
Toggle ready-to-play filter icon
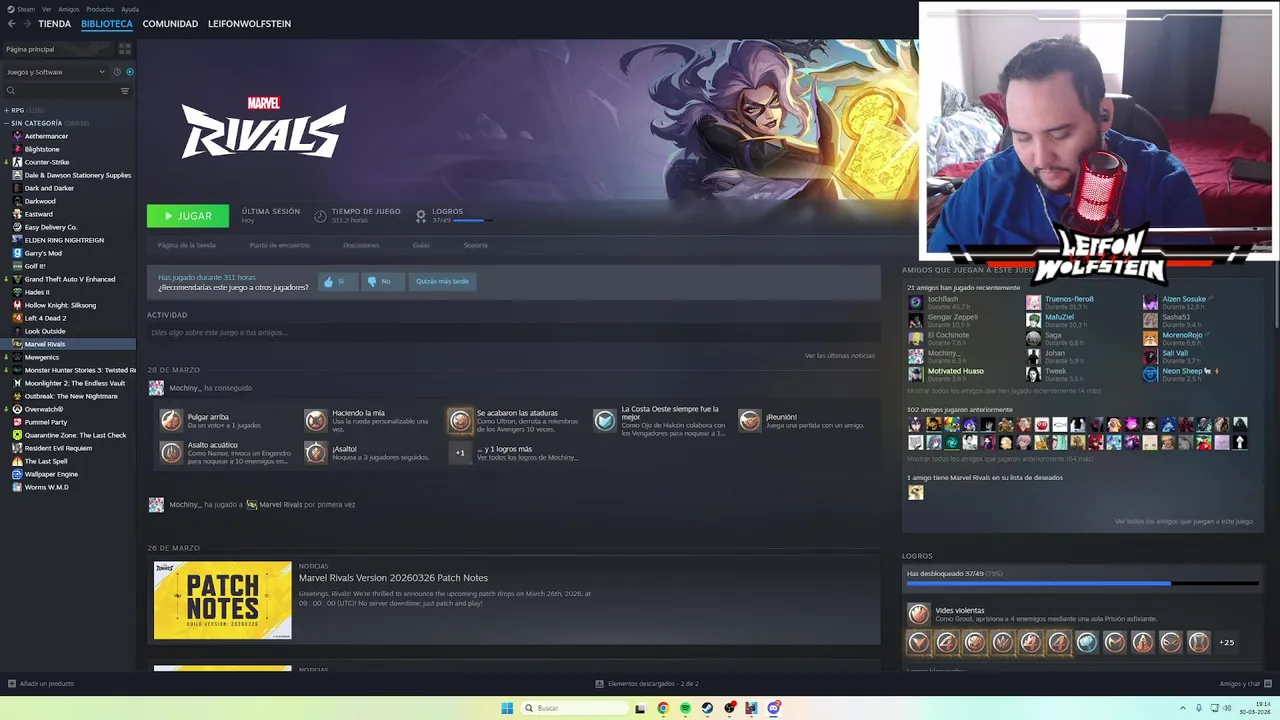[129, 72]
